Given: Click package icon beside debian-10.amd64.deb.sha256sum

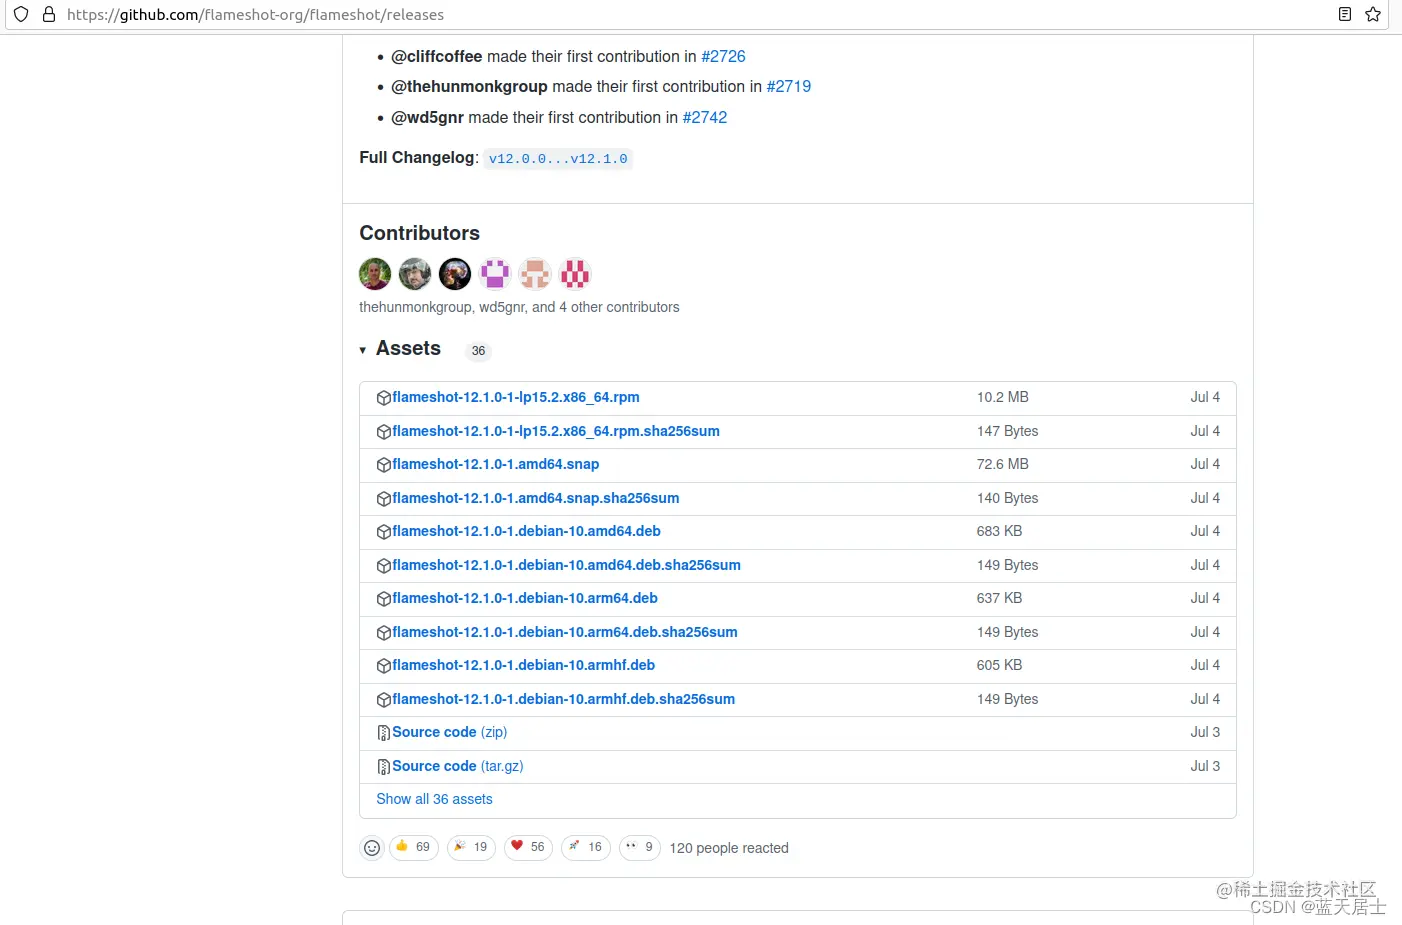Looking at the screenshot, I should tap(383, 566).
